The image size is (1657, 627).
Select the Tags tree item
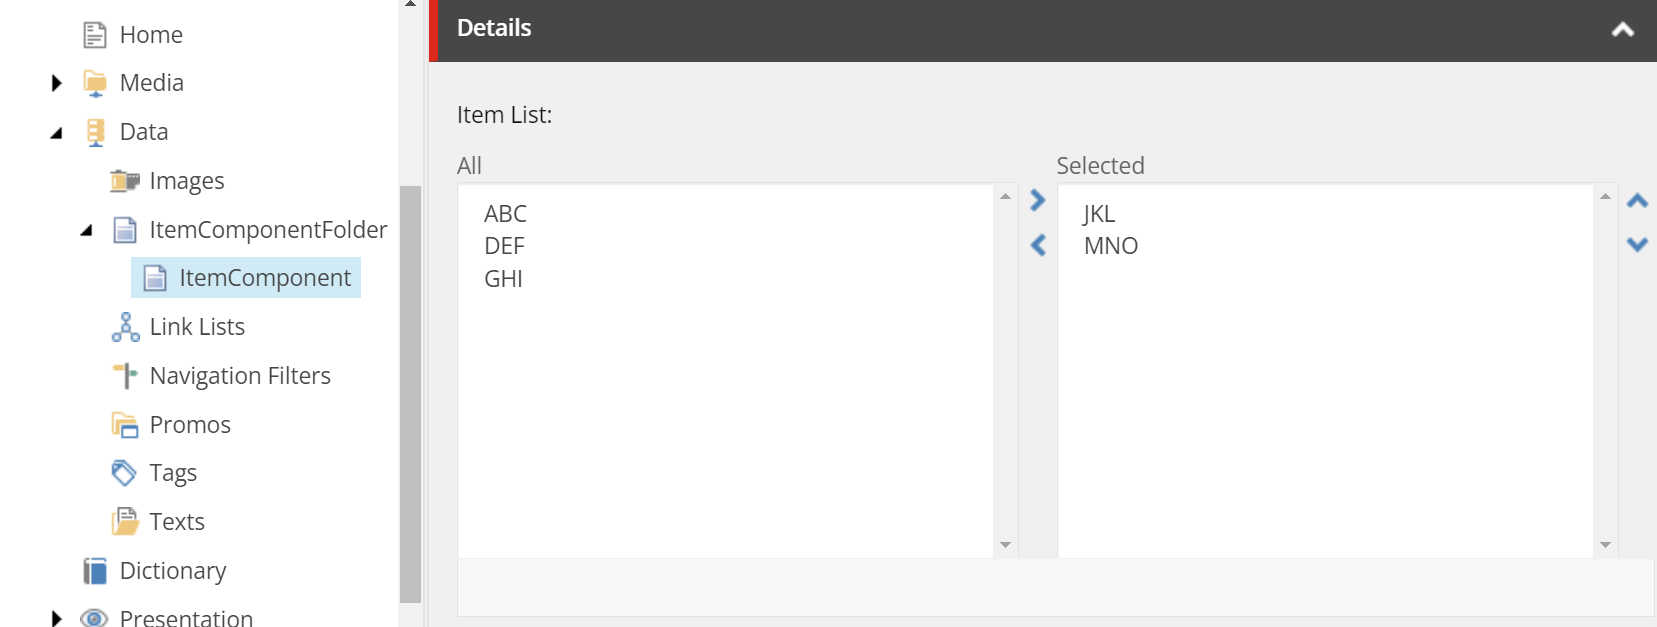(x=173, y=473)
